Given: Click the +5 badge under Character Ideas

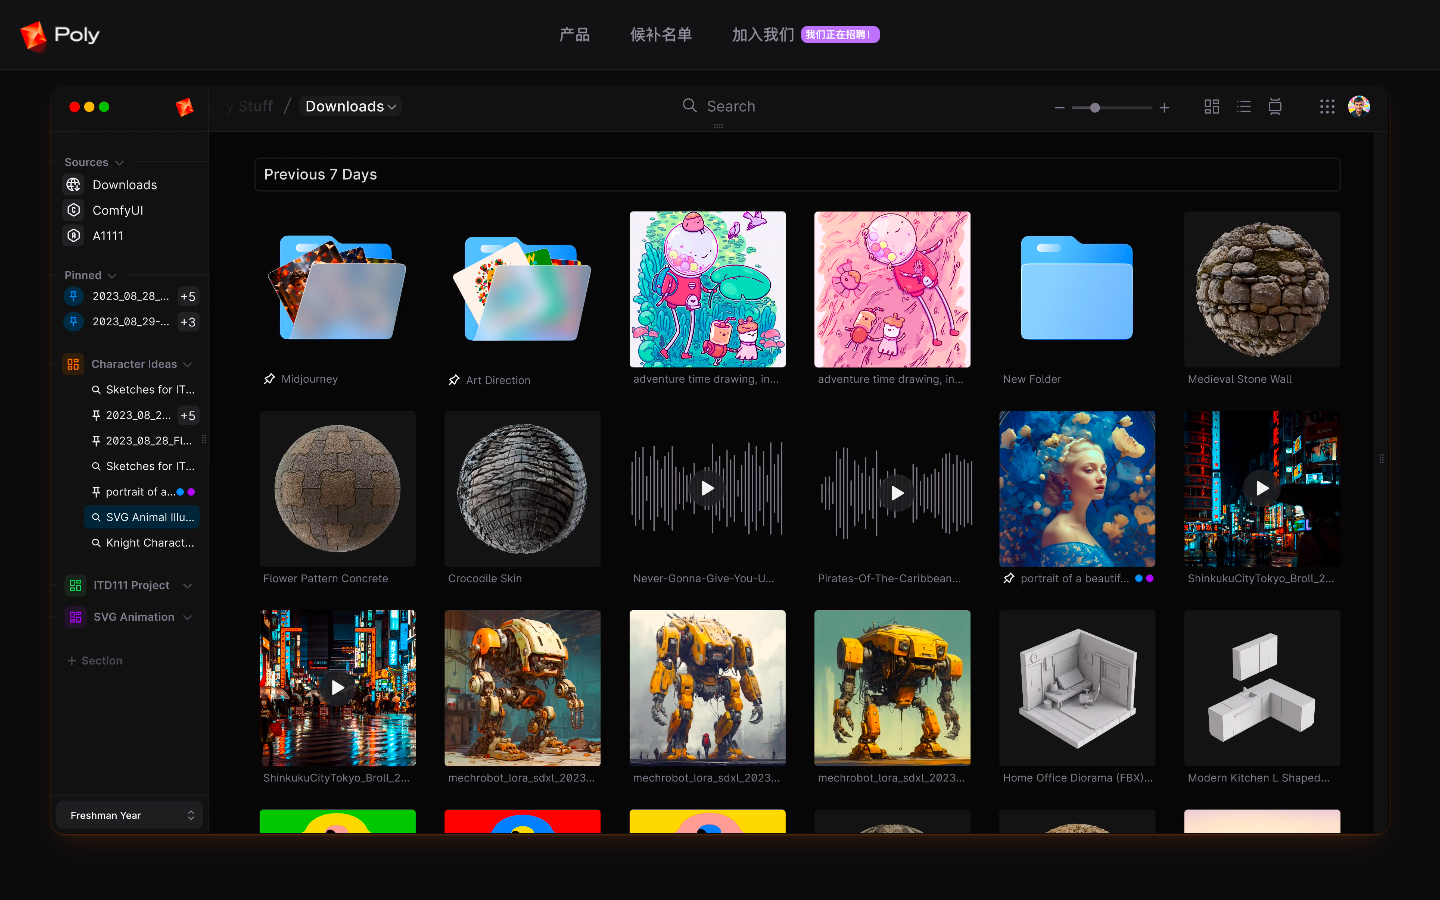Looking at the screenshot, I should pos(188,415).
